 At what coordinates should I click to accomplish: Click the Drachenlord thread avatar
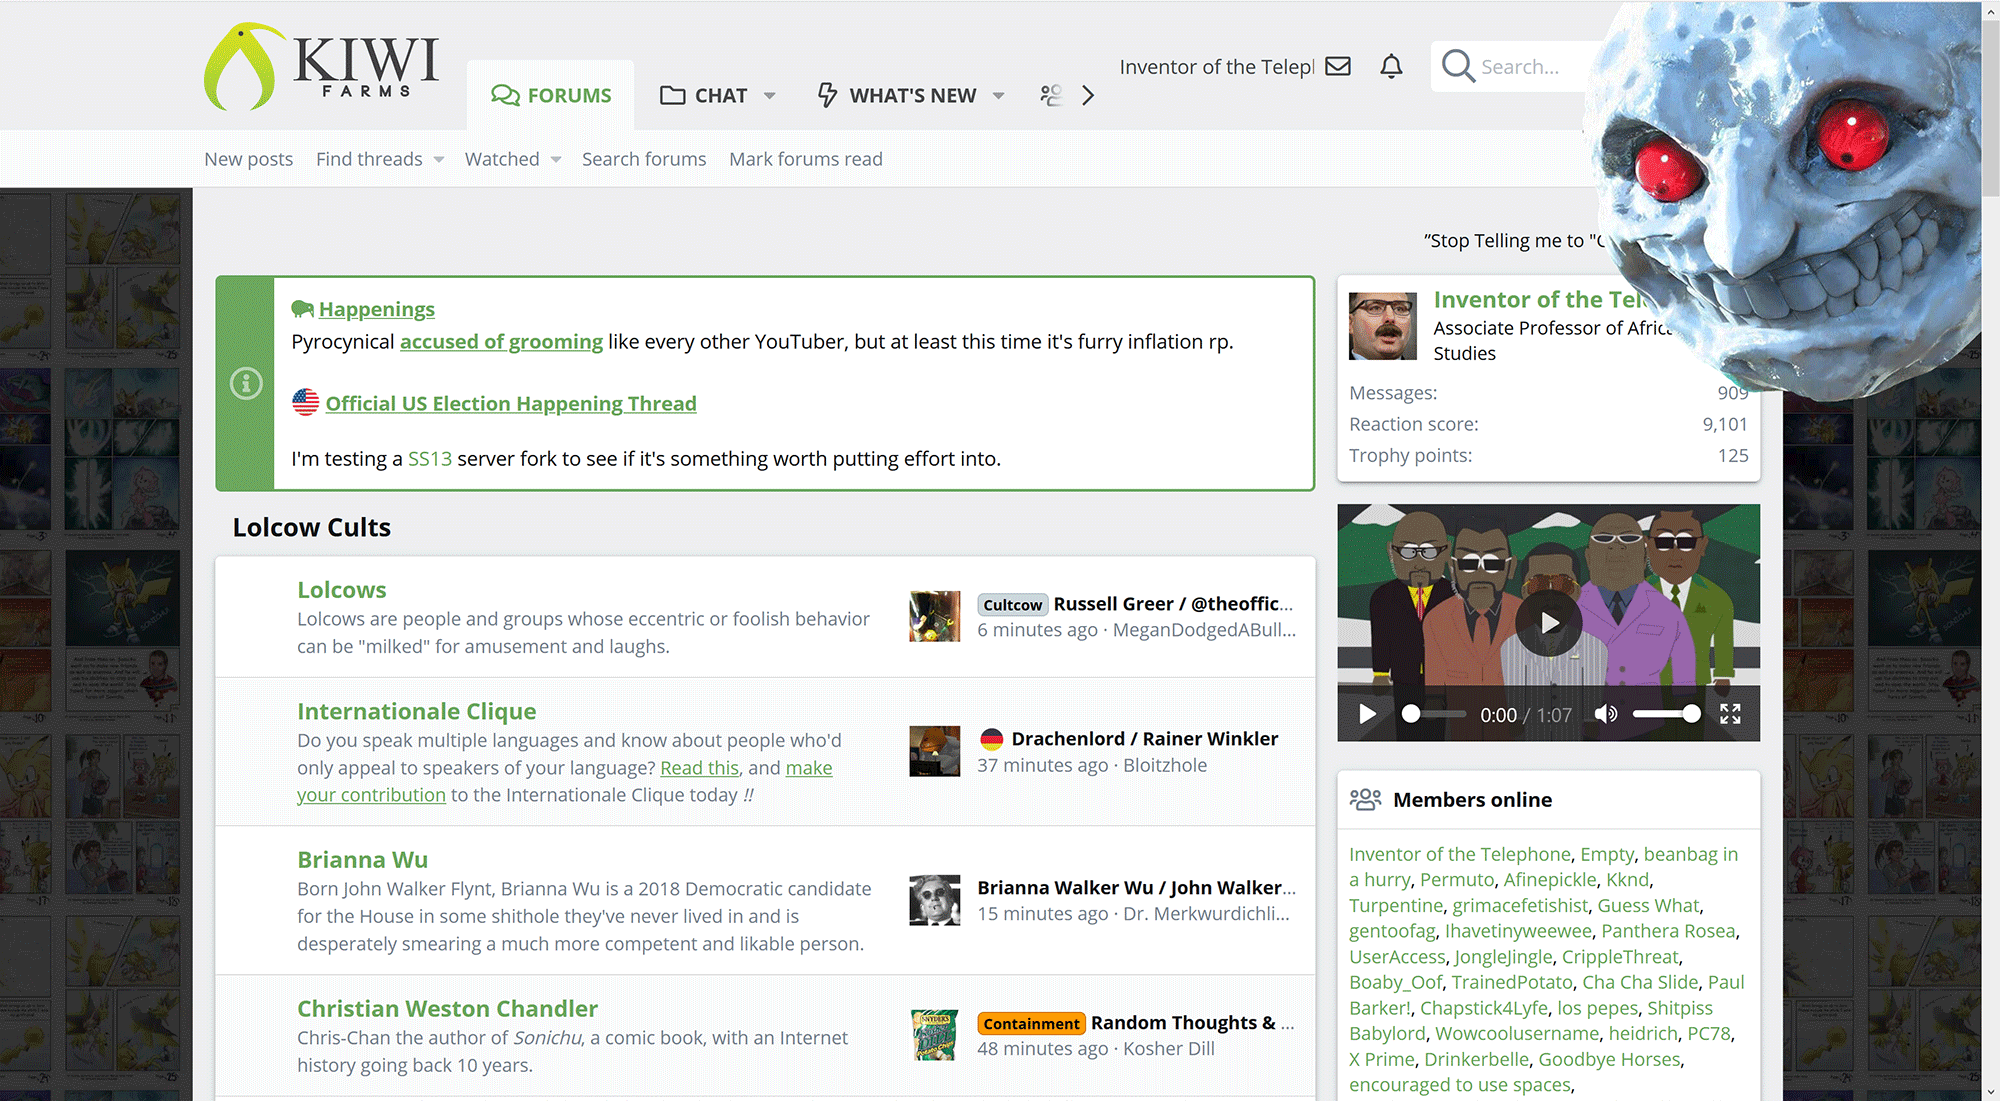pos(935,751)
